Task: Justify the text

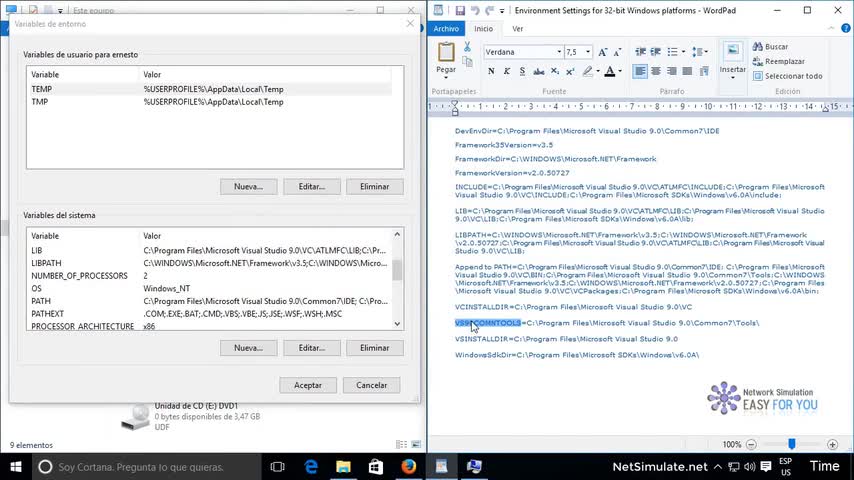Action: coord(687,71)
